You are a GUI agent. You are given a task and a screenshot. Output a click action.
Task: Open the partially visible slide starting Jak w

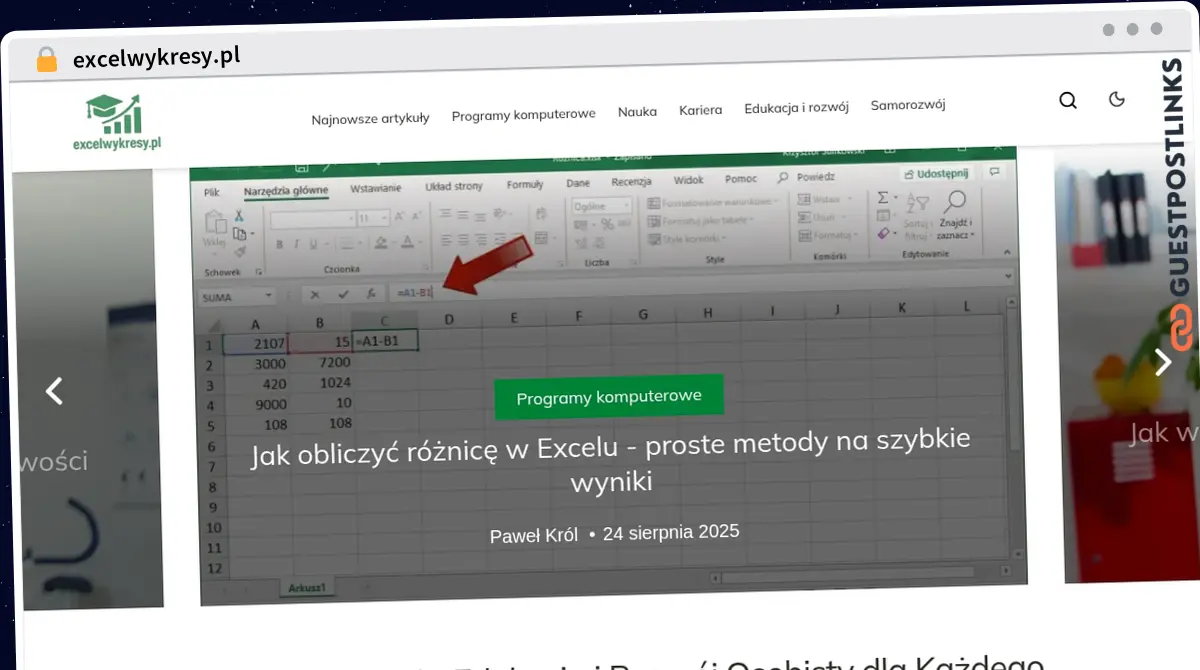(1164, 432)
